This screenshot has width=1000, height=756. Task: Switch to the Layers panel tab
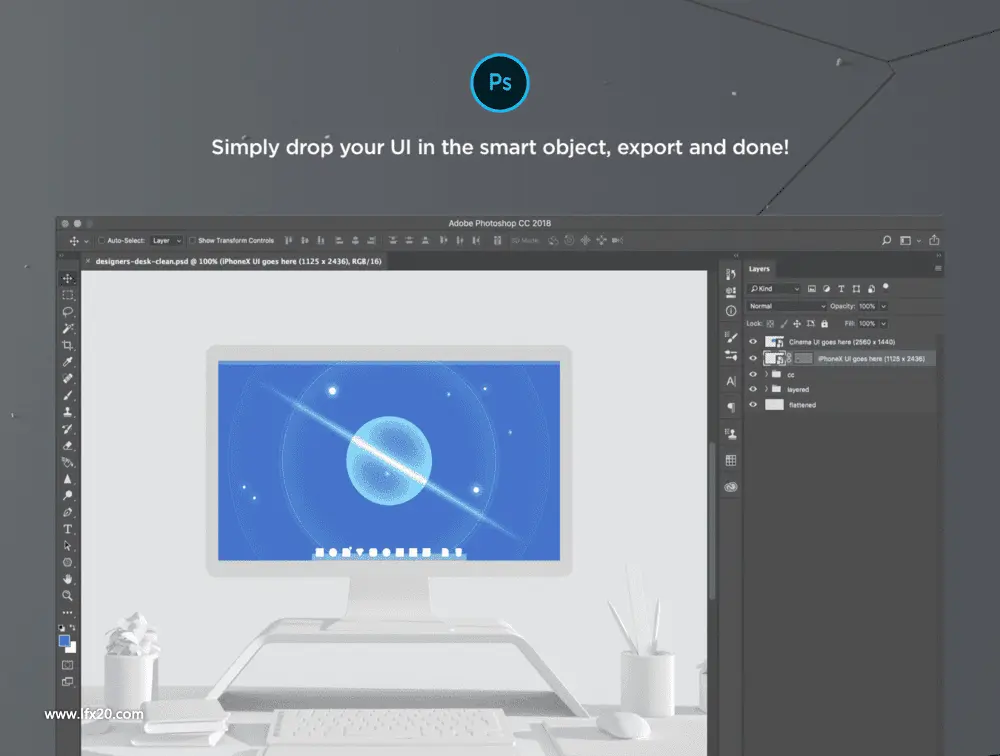tap(759, 269)
